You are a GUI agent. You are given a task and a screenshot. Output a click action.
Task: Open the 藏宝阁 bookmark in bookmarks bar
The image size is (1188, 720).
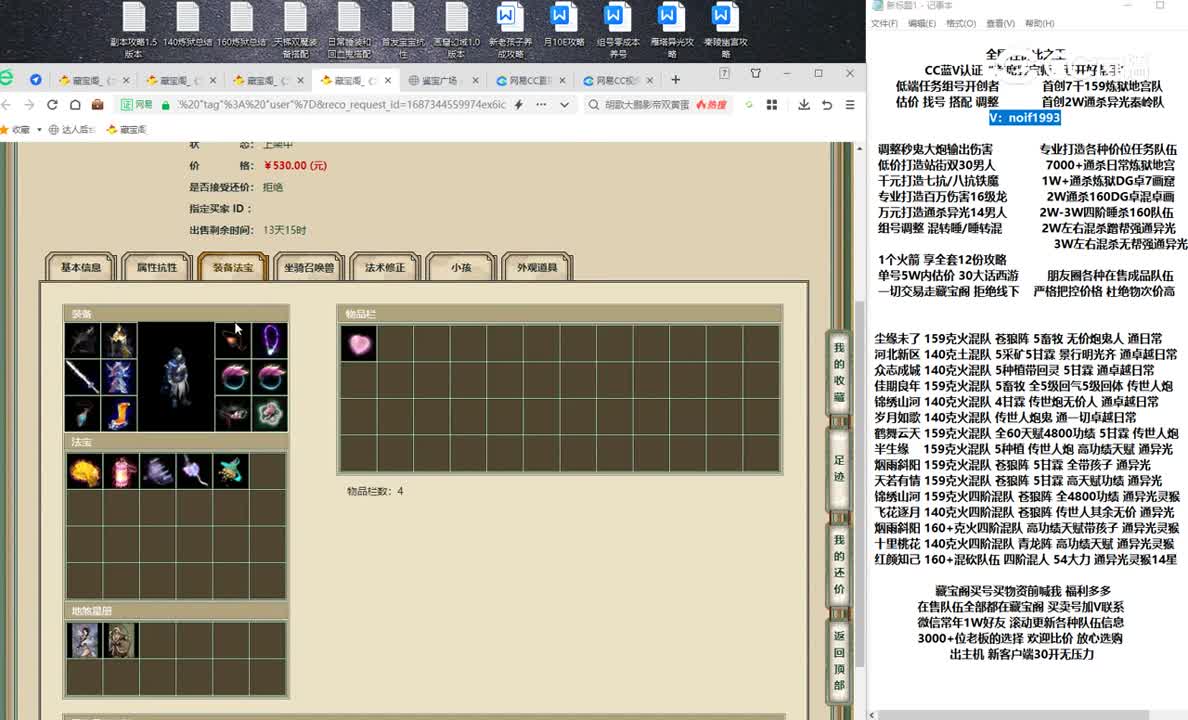tap(127, 130)
